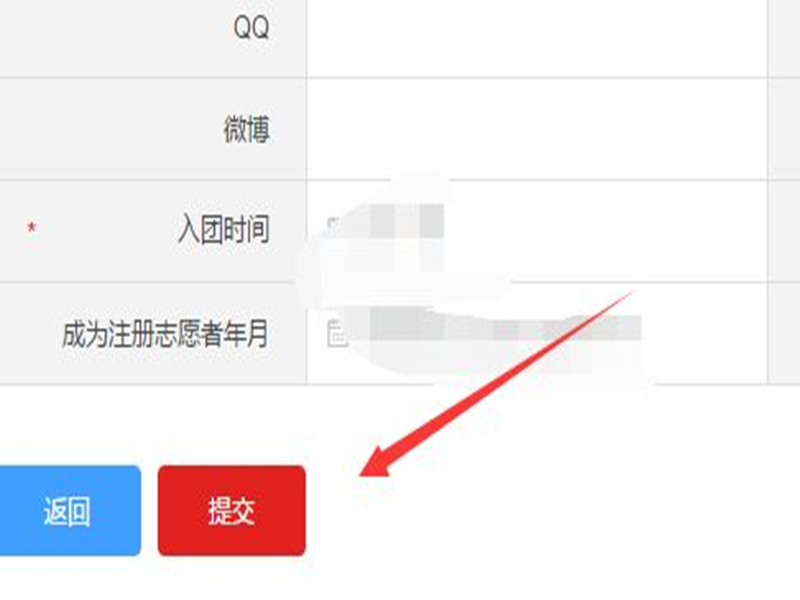Click the red required asterisk beside 入团时间
800x600 pixels.
coord(32,228)
